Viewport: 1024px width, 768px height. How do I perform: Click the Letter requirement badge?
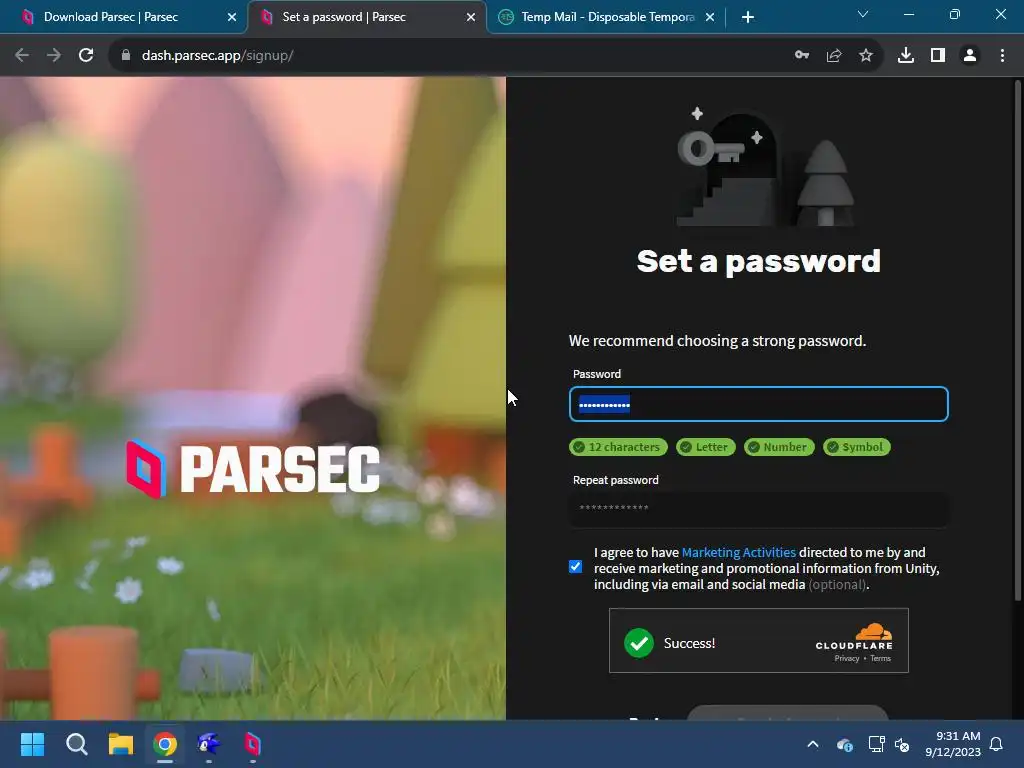[x=705, y=447]
